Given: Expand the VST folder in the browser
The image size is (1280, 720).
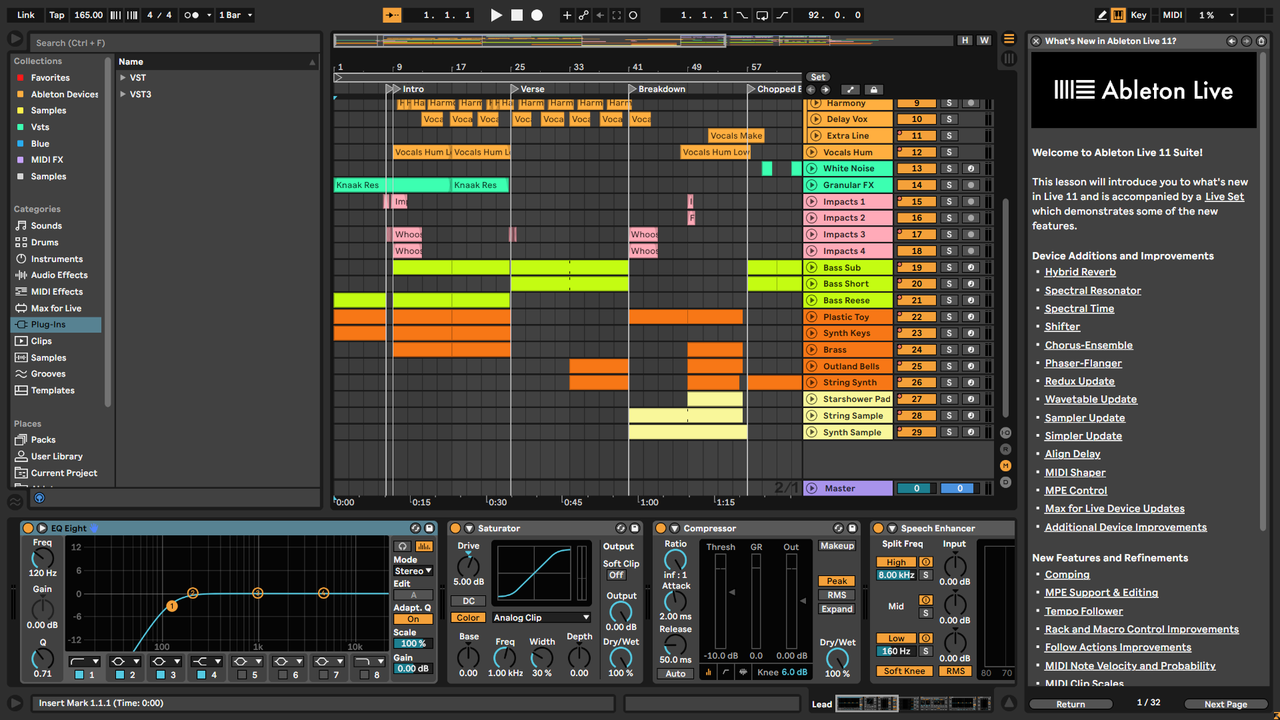Looking at the screenshot, I should (123, 78).
